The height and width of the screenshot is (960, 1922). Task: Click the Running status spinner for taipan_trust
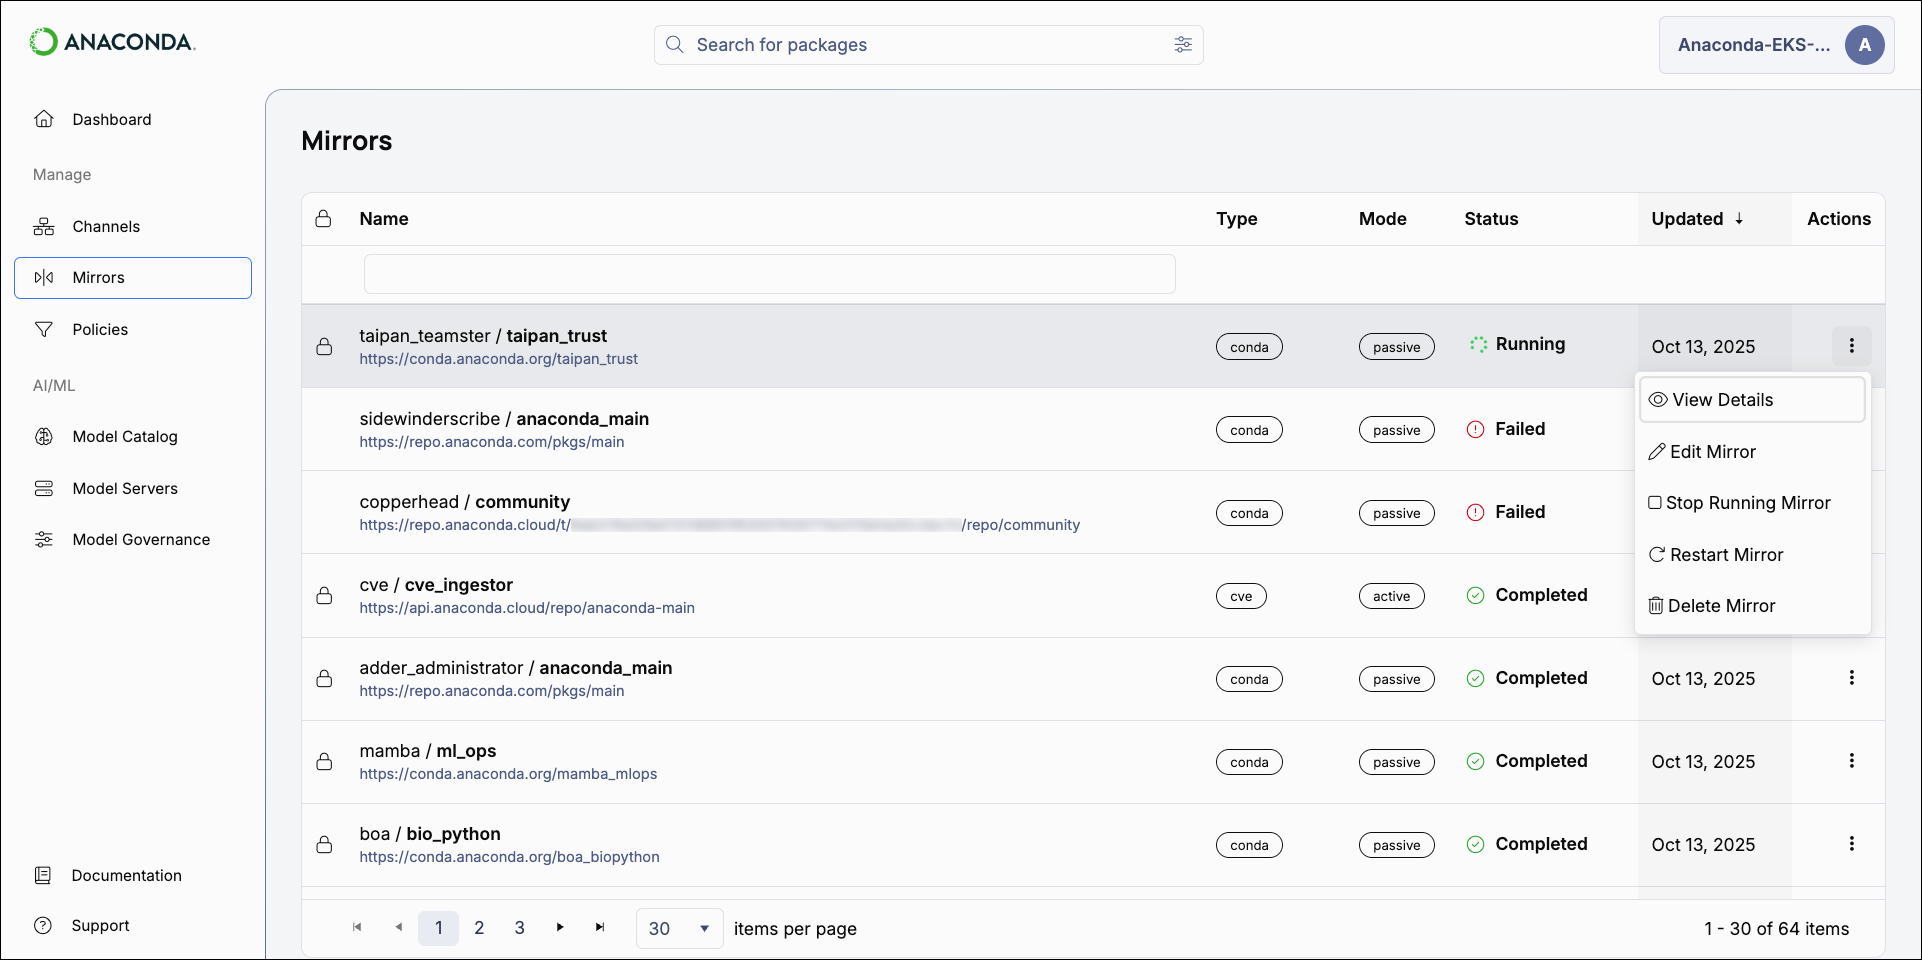tap(1477, 344)
